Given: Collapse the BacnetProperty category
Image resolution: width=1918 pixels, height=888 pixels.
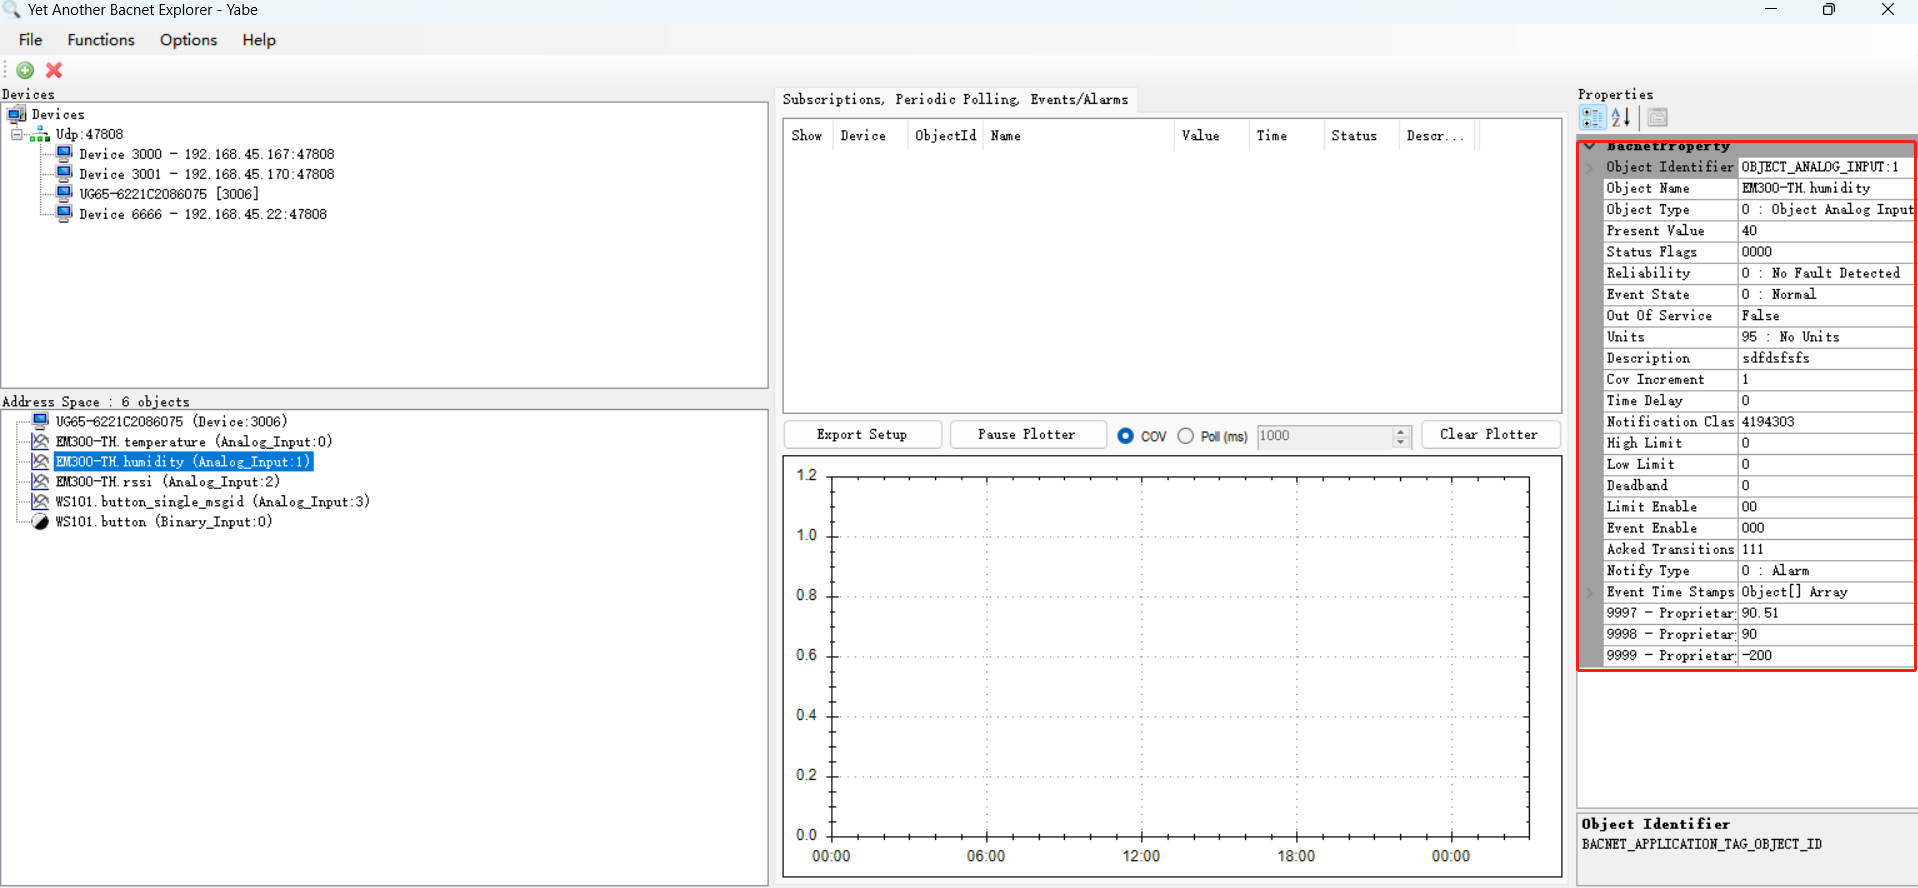Looking at the screenshot, I should click(x=1590, y=146).
